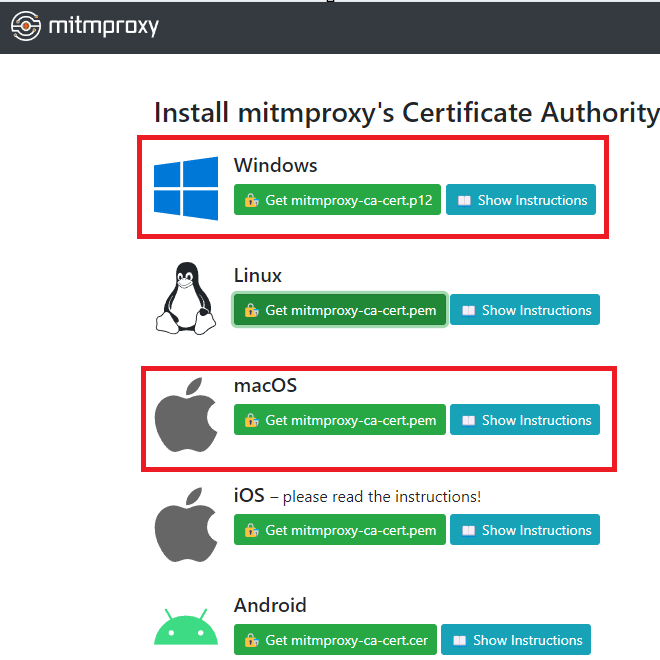Show Instructions for macOS

click(525, 420)
